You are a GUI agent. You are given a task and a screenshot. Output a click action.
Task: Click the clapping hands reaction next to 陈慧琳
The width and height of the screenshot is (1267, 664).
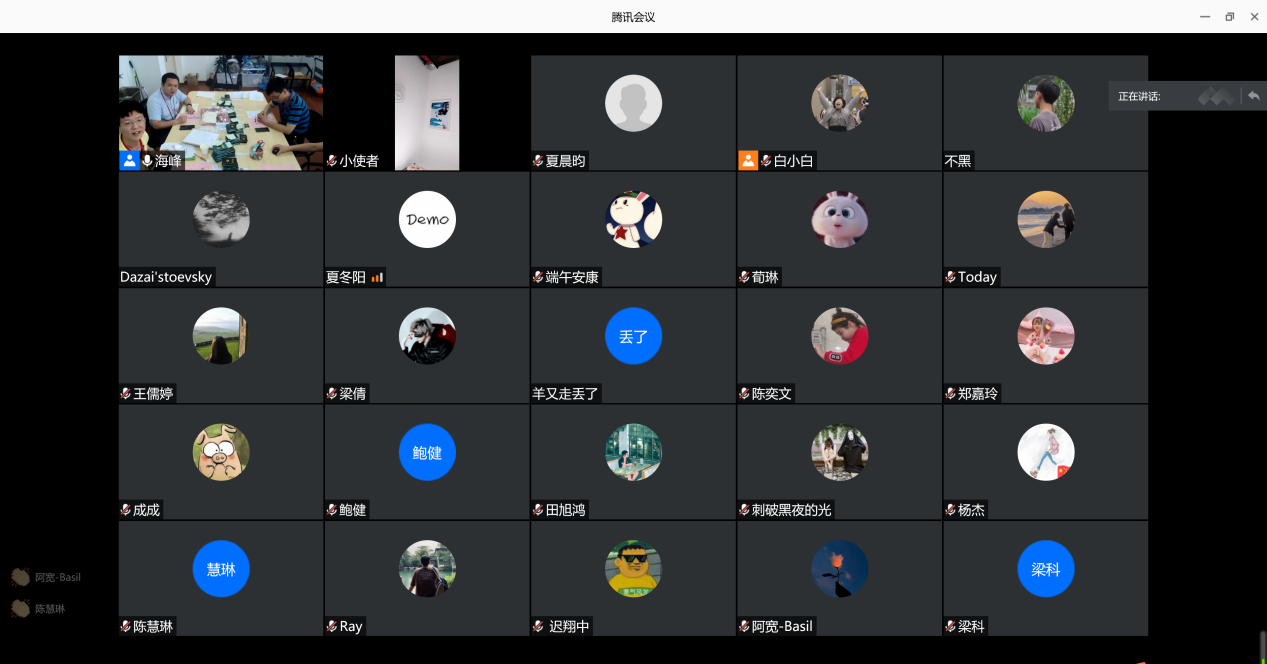[x=20, y=608]
